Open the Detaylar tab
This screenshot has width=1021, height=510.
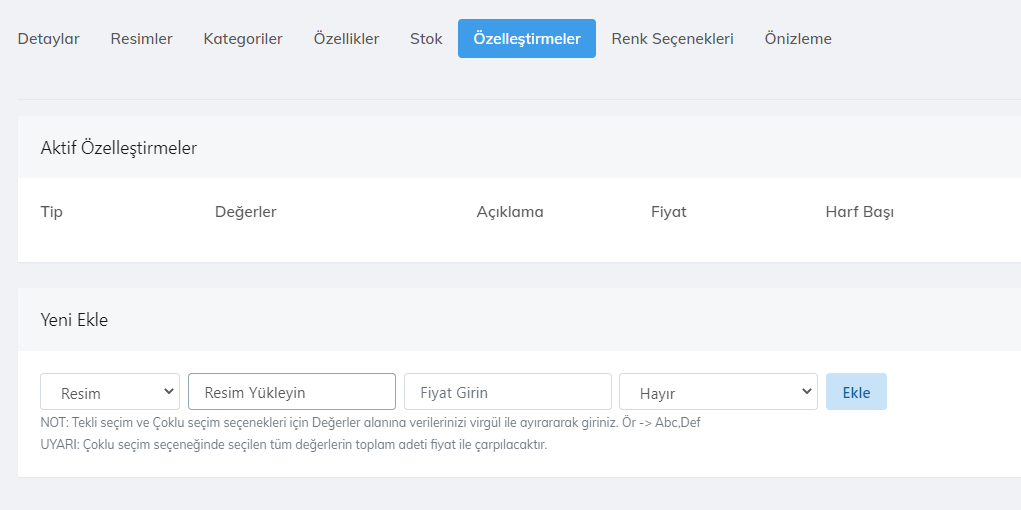(48, 39)
